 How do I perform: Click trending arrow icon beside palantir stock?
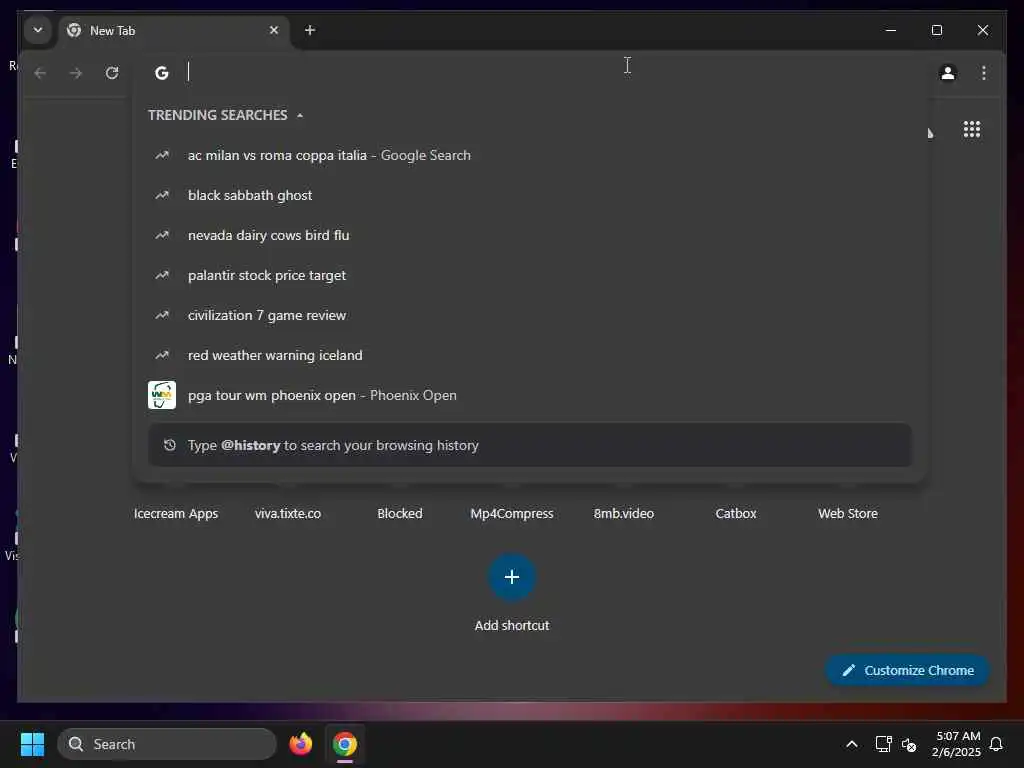click(162, 276)
